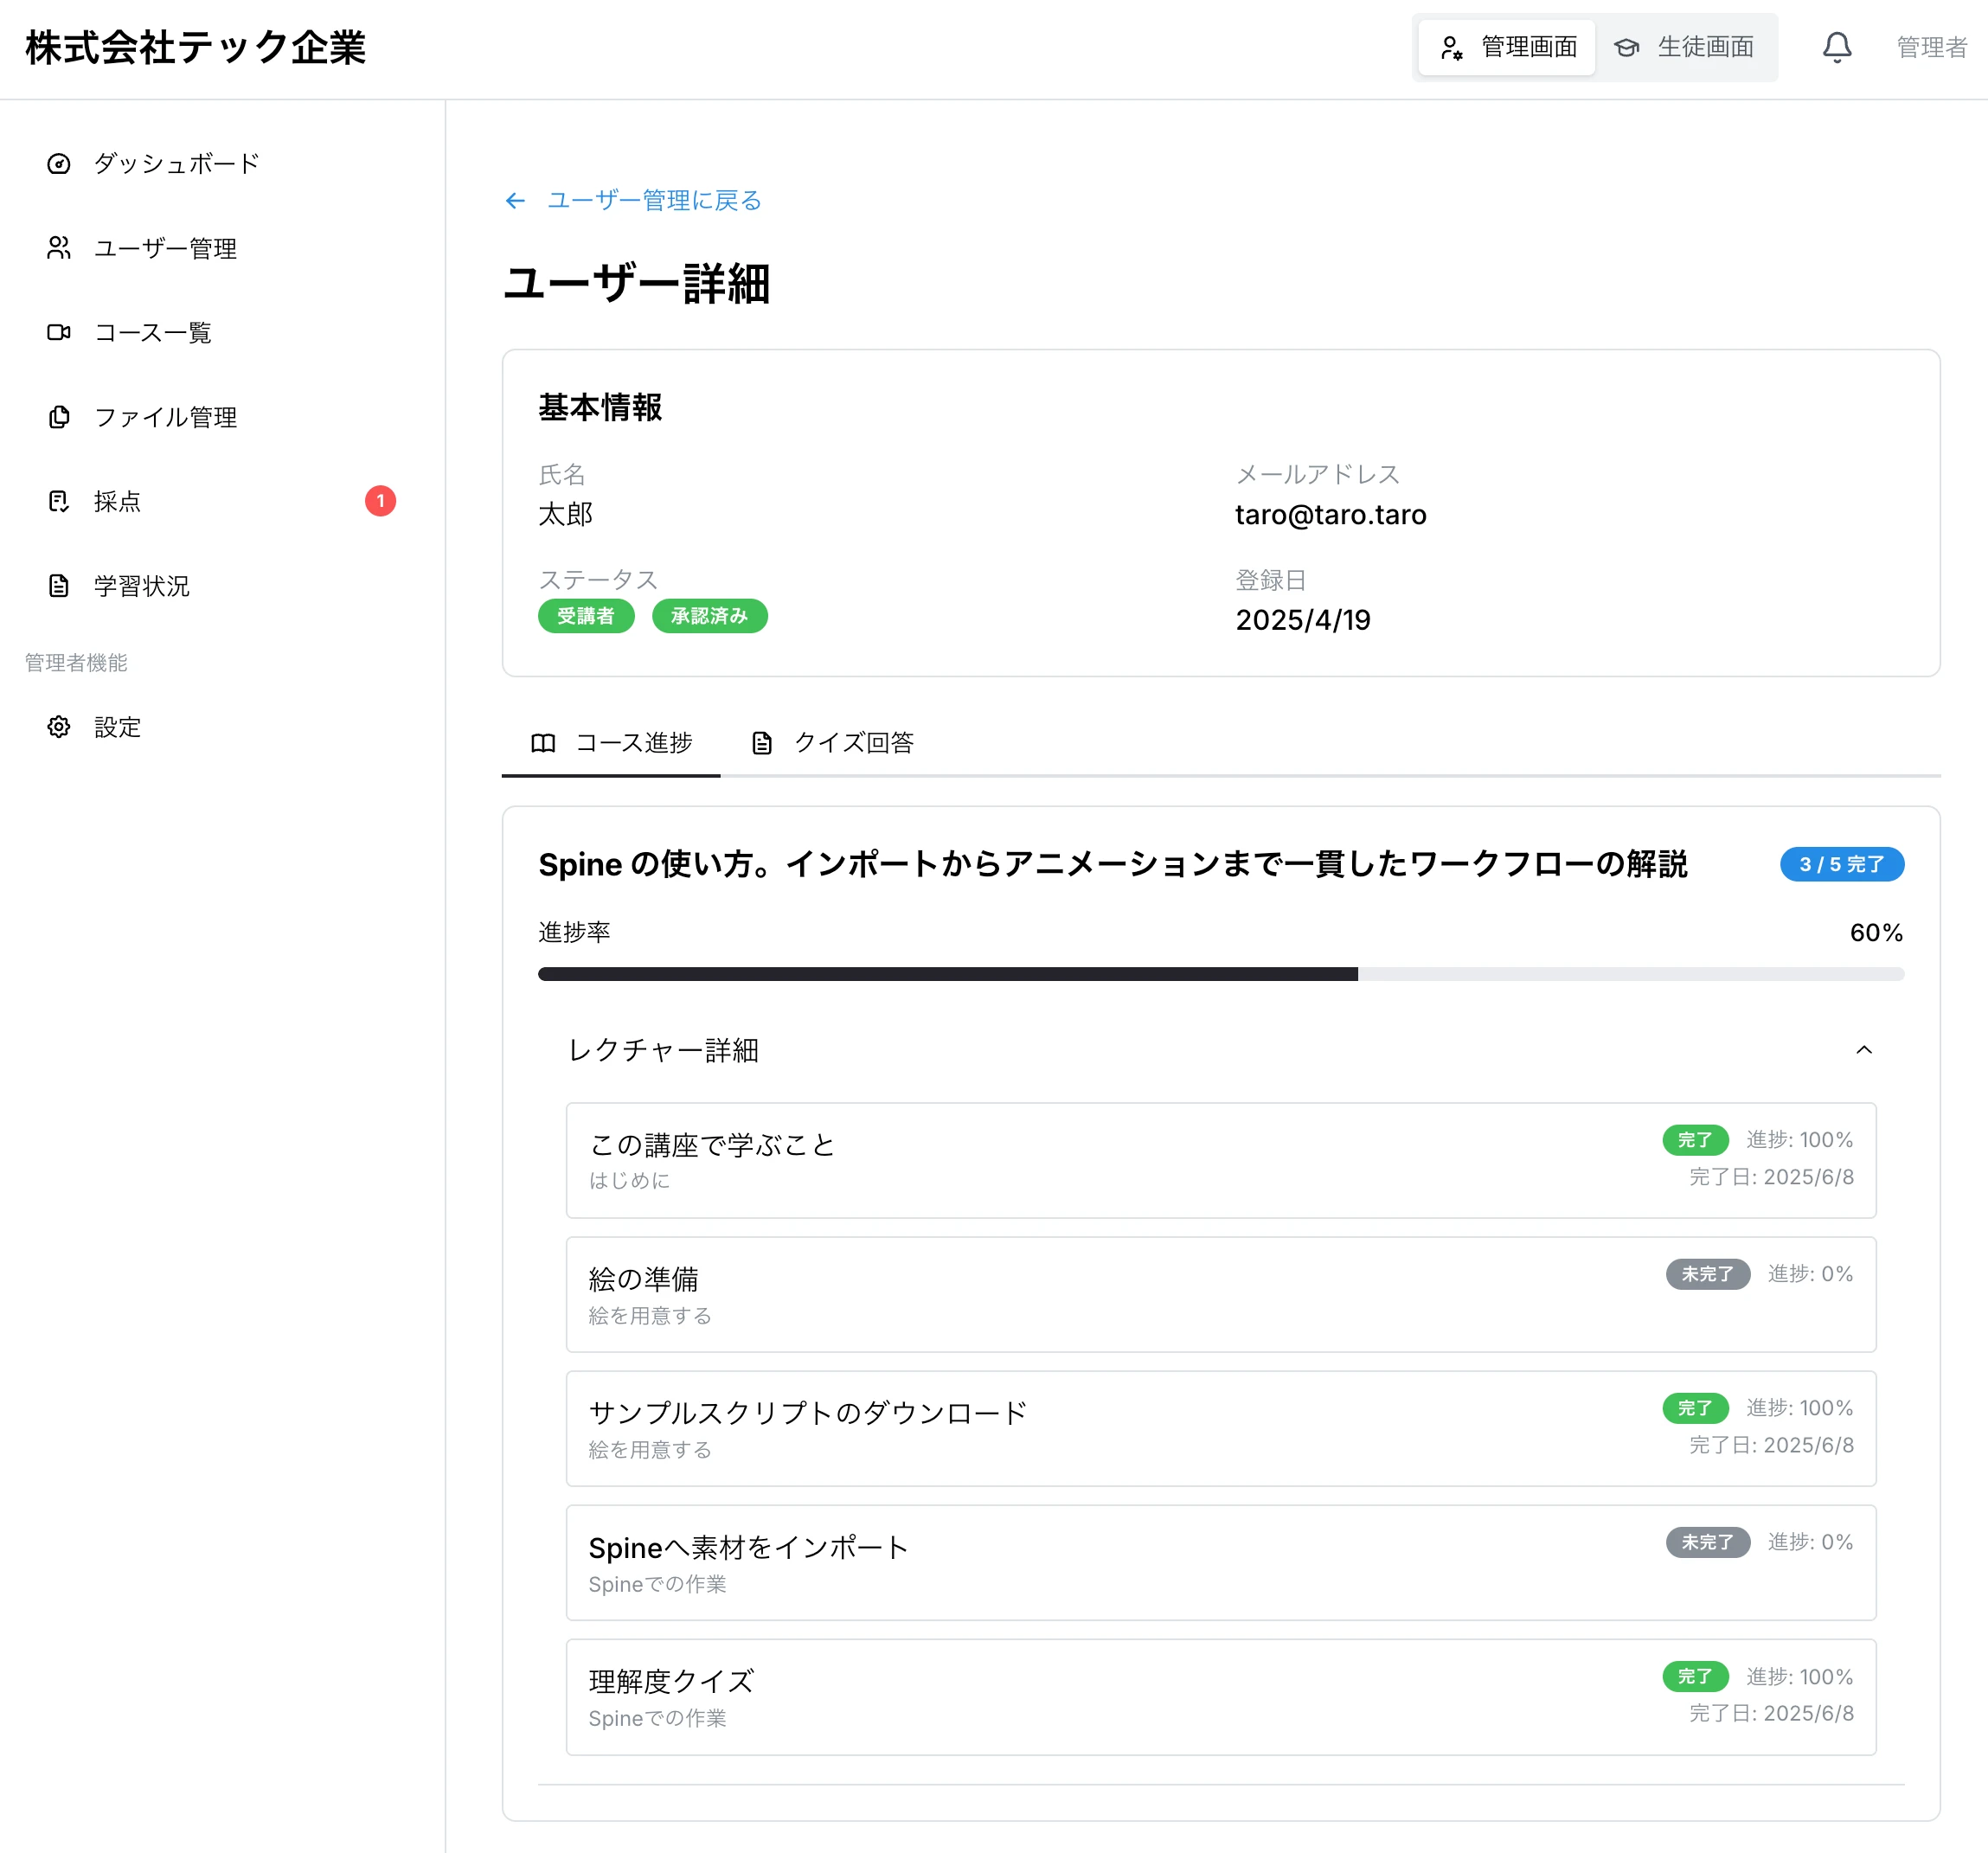
Task: Open the クイズ回答 tab
Action: tap(832, 743)
